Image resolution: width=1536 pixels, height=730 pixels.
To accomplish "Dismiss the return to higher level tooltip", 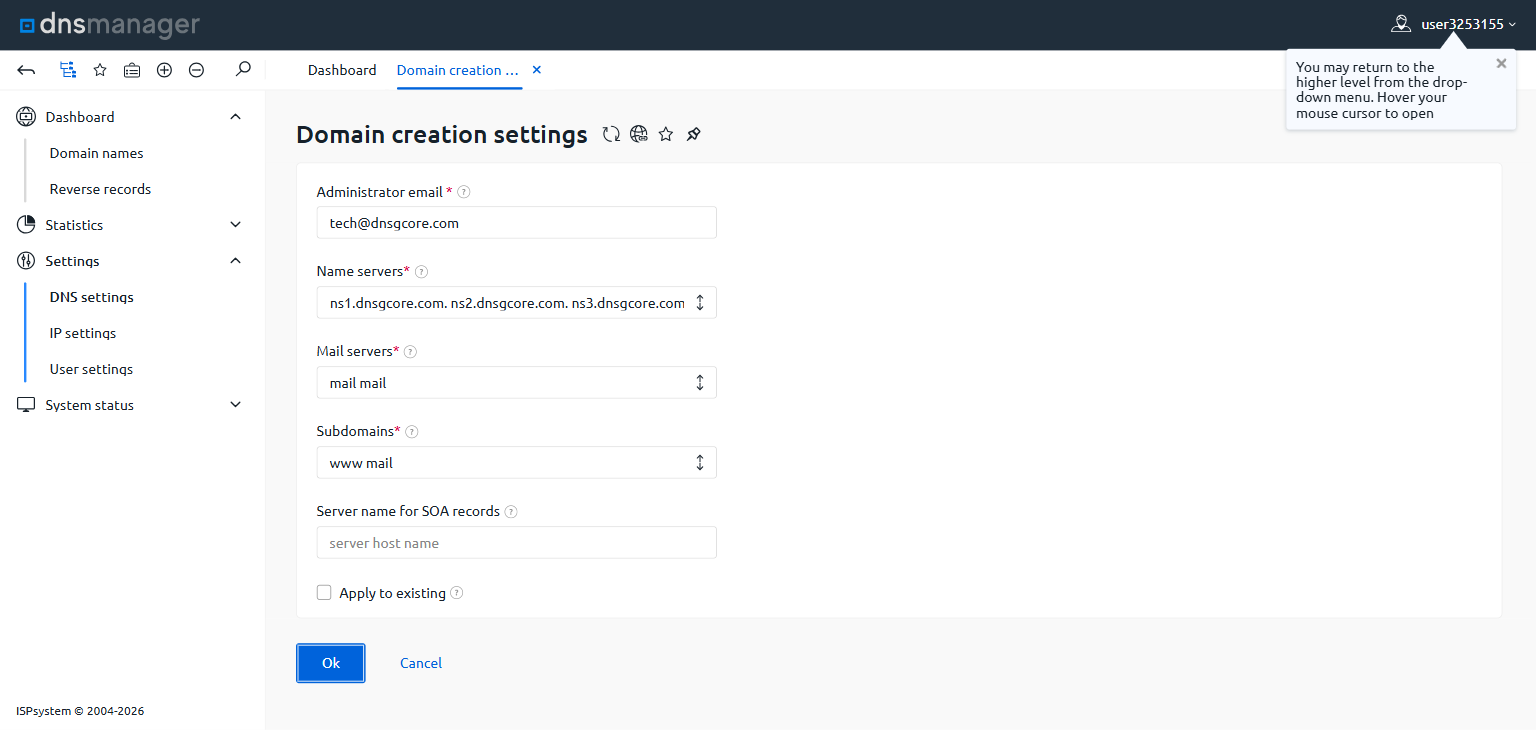I will [1501, 63].
